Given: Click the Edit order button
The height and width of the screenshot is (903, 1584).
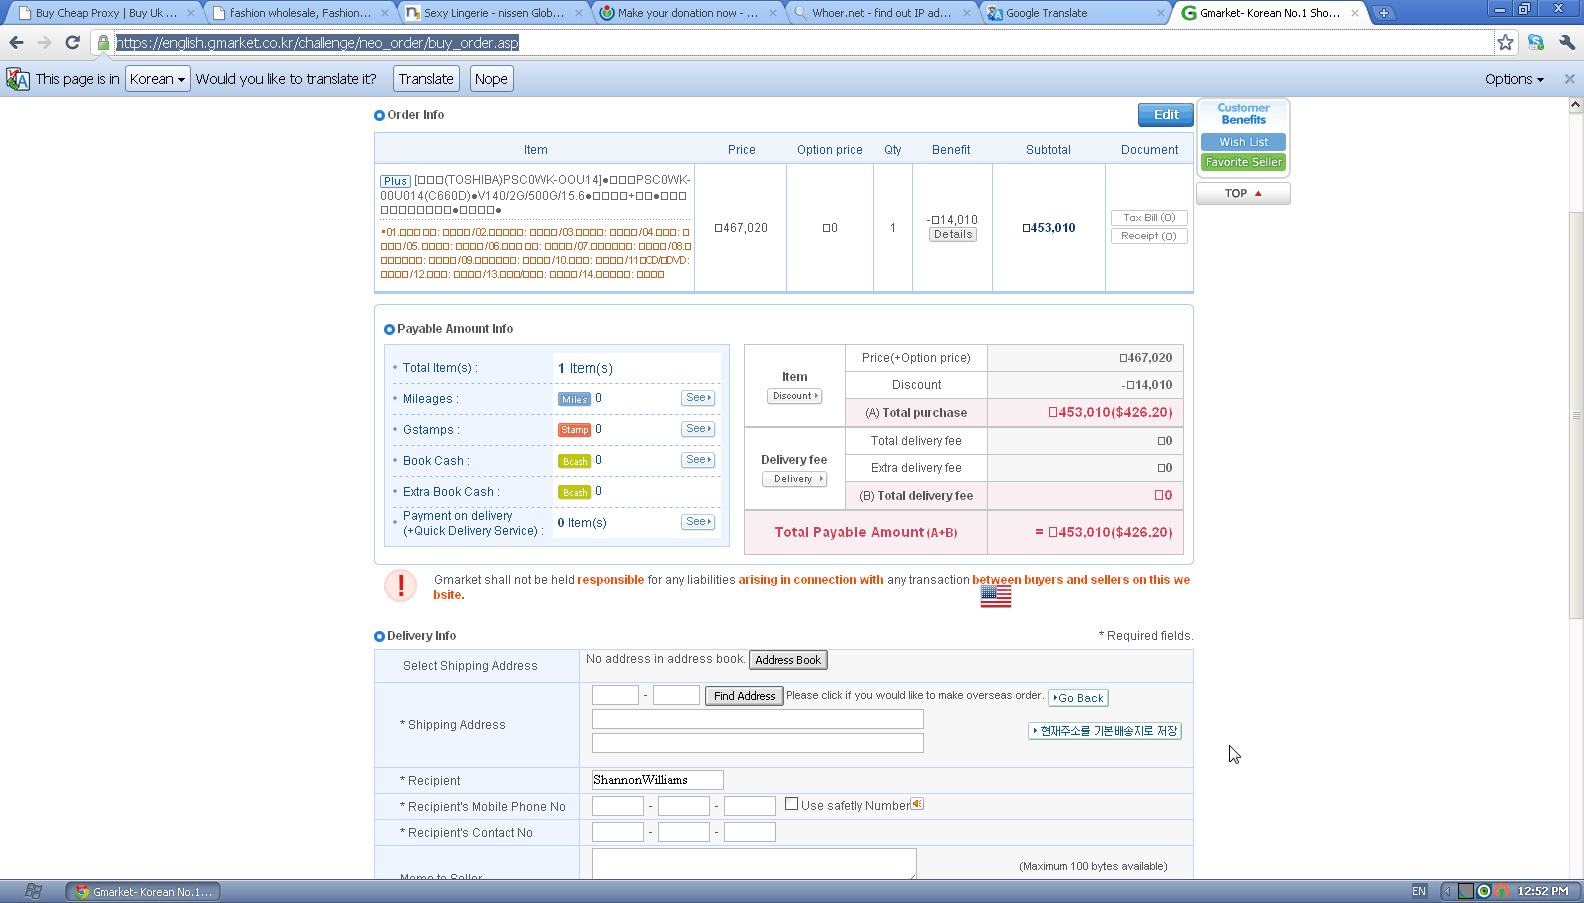Looking at the screenshot, I should [1166, 115].
